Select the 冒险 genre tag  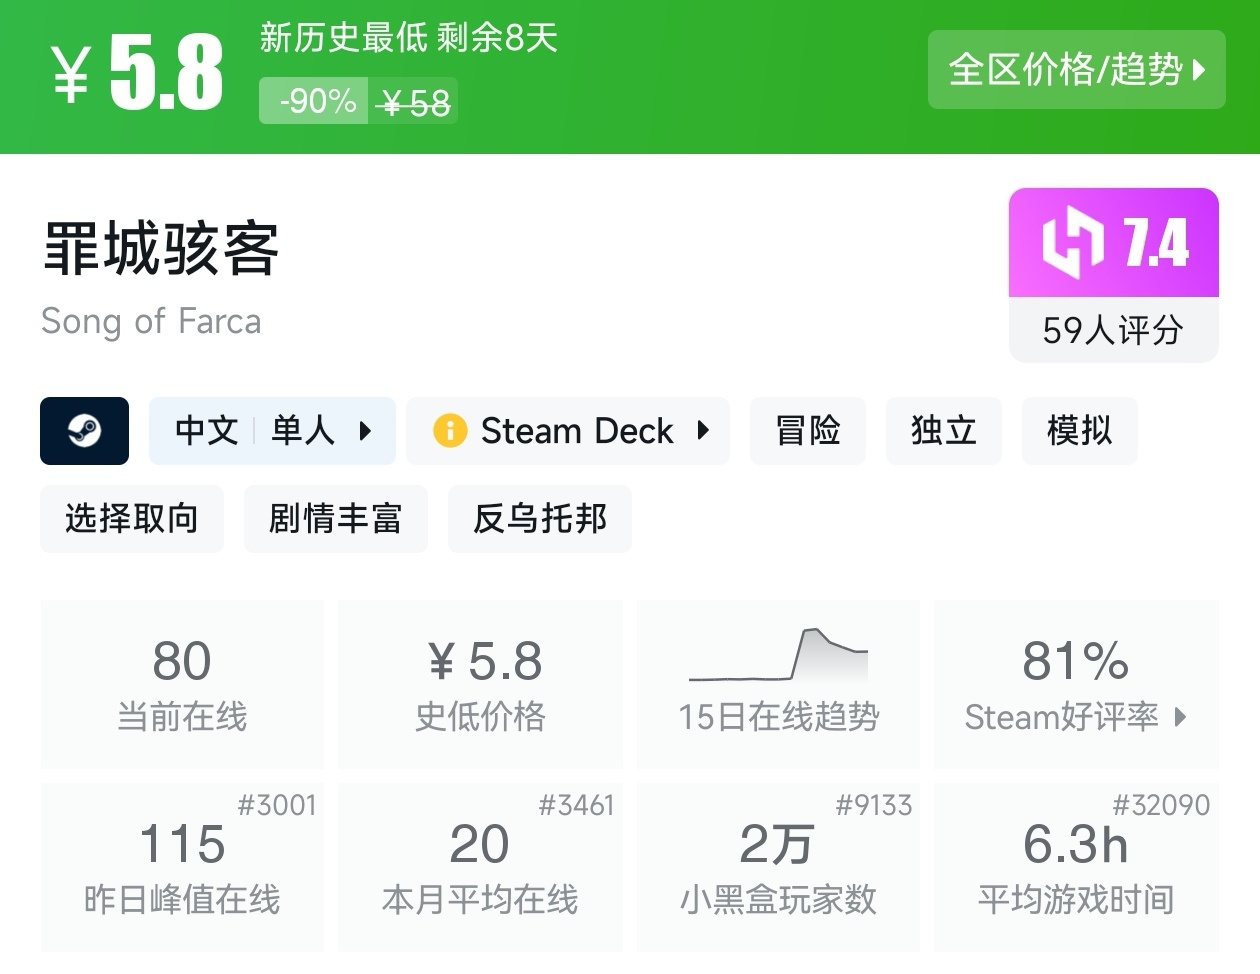807,431
